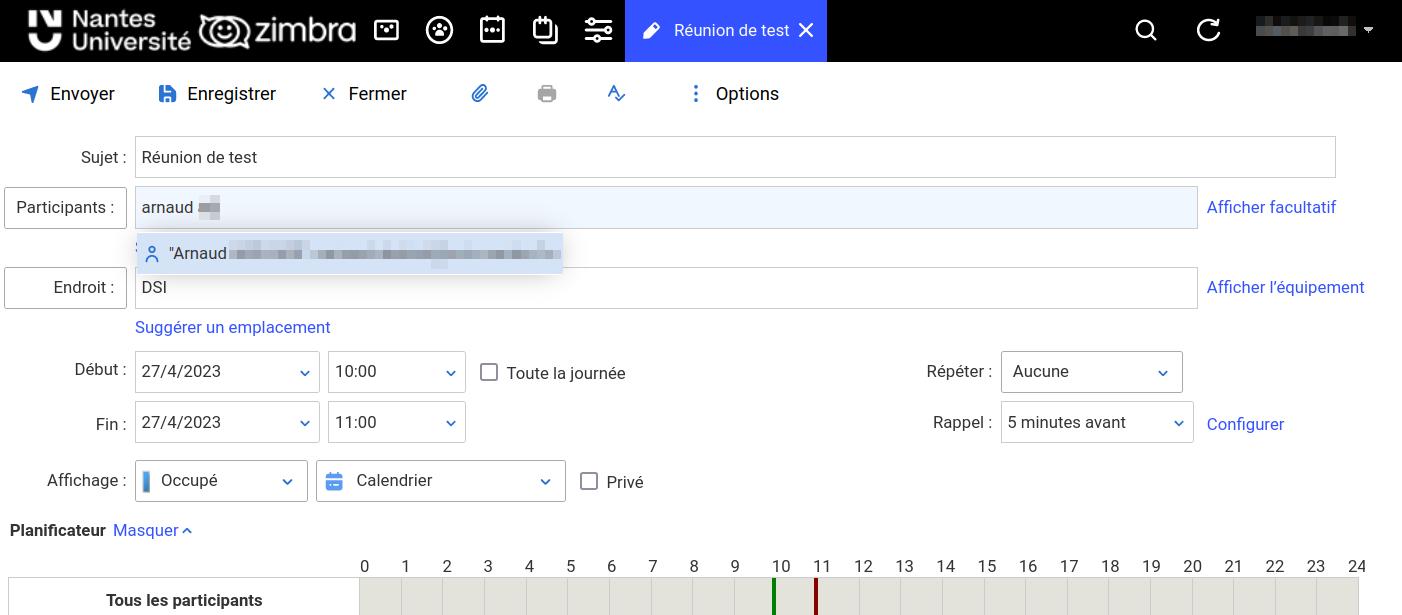Click the search magnifier icon
Viewport: 1402px width, 615px height.
pos(1146,30)
